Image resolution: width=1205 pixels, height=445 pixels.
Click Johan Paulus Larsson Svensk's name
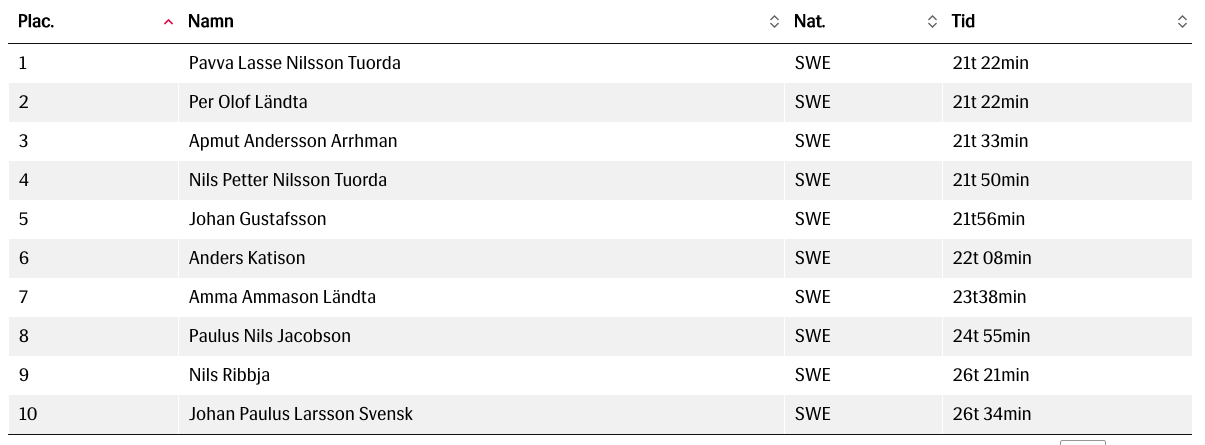pos(301,414)
